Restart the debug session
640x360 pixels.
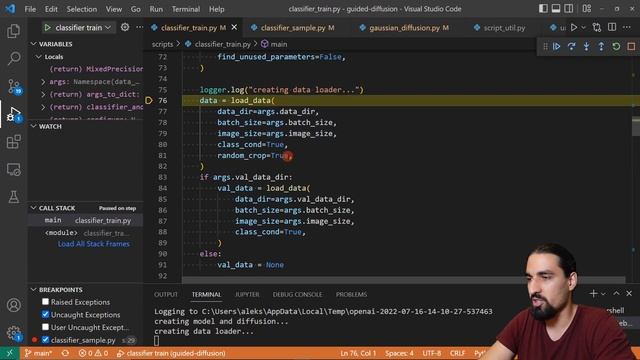(x=616, y=47)
